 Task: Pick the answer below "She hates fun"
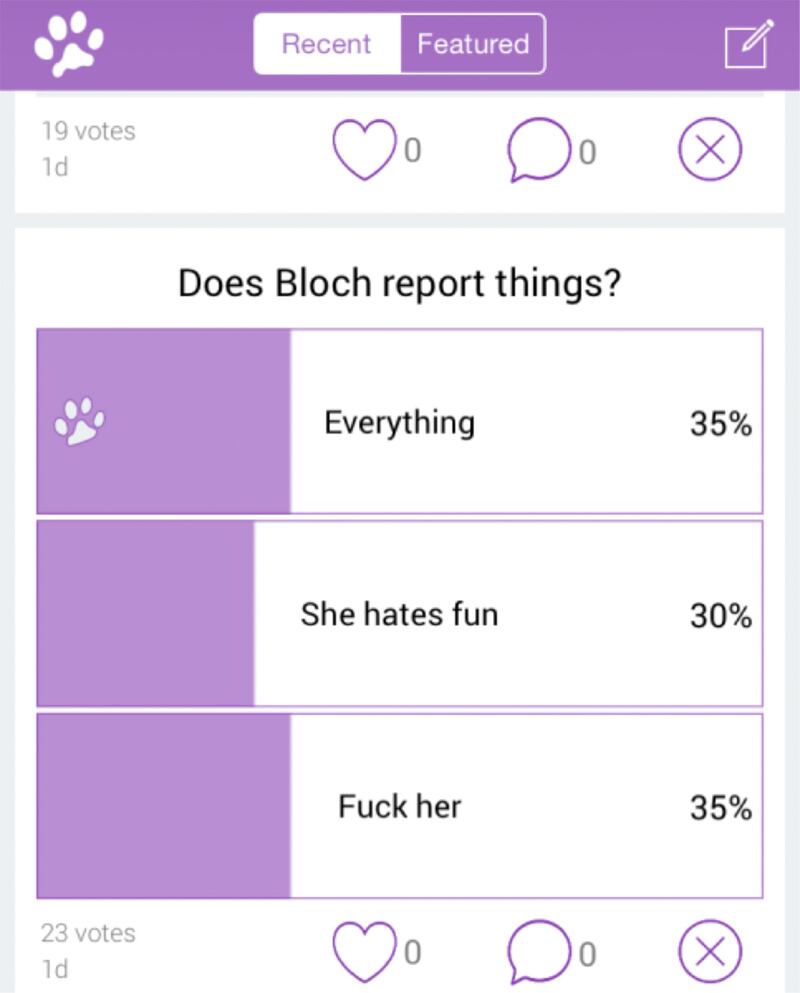click(399, 806)
